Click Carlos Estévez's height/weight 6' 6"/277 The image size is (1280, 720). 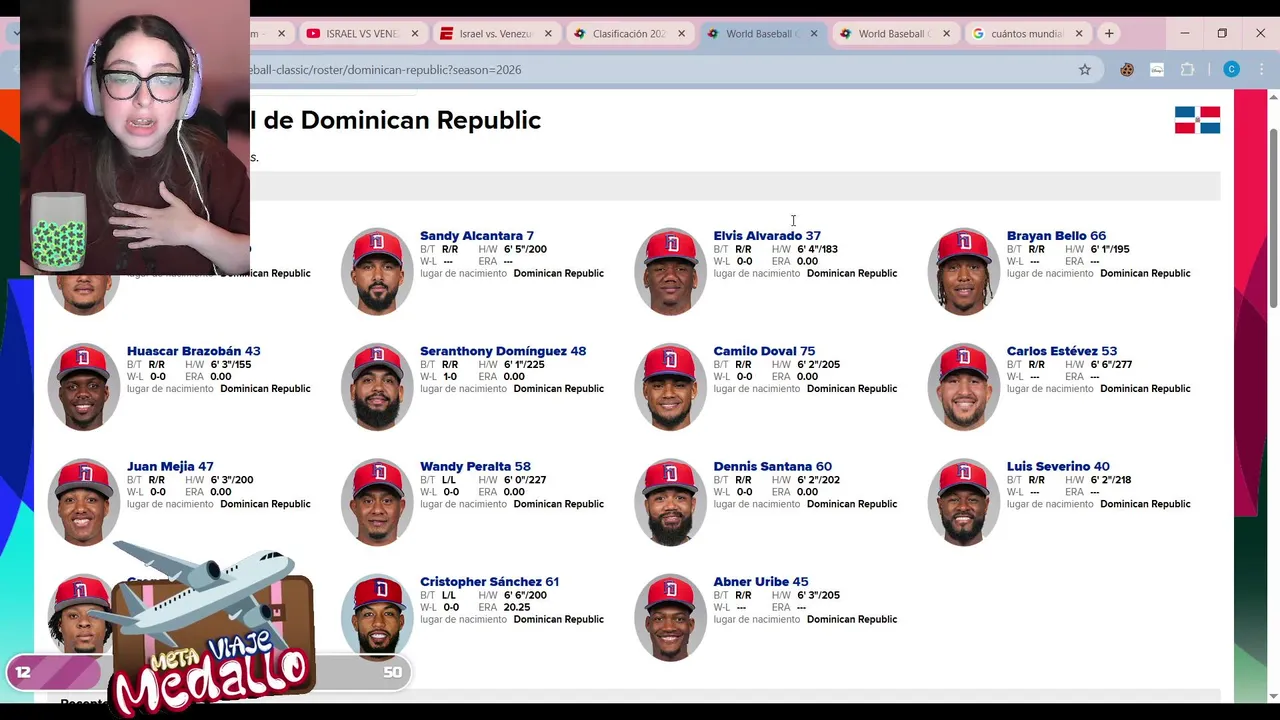pyautogui.click(x=1111, y=364)
